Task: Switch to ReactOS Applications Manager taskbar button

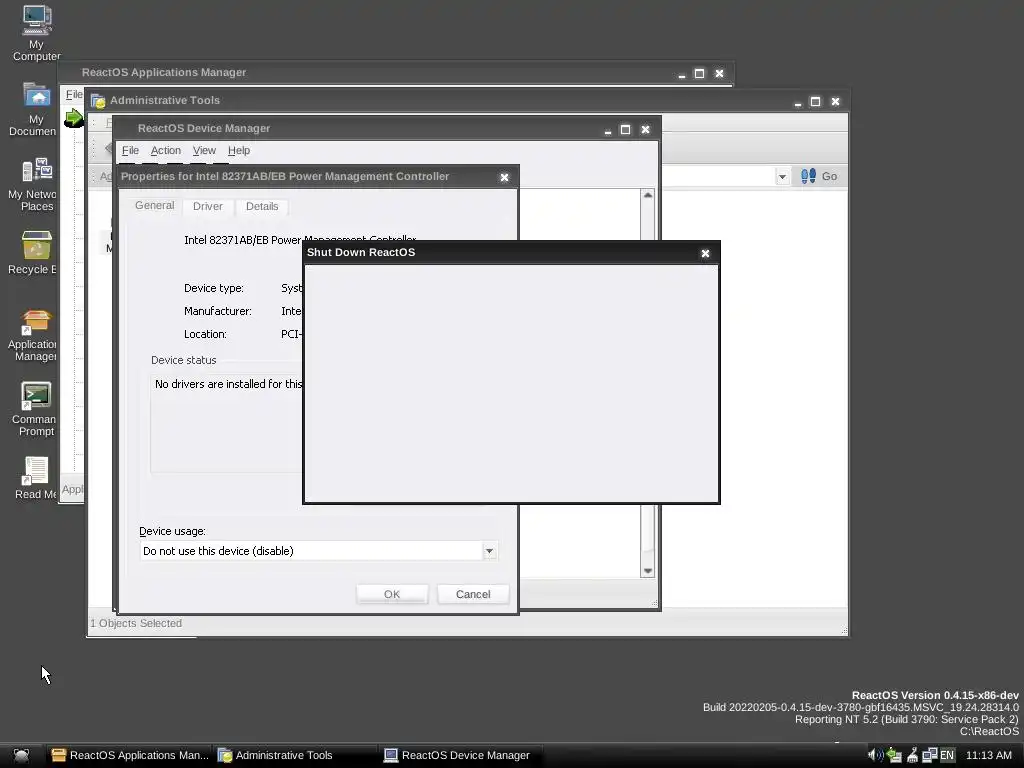Action: (x=131, y=756)
